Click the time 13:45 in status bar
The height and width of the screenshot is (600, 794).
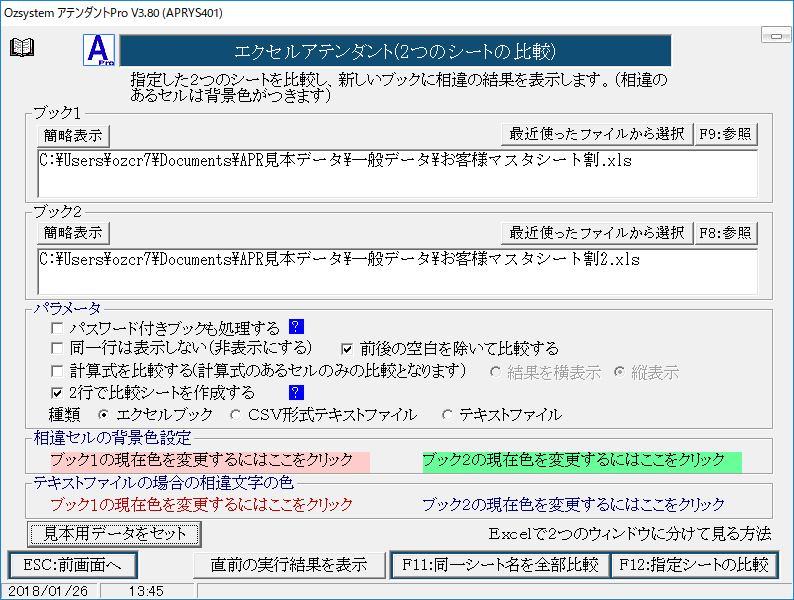(x=146, y=591)
